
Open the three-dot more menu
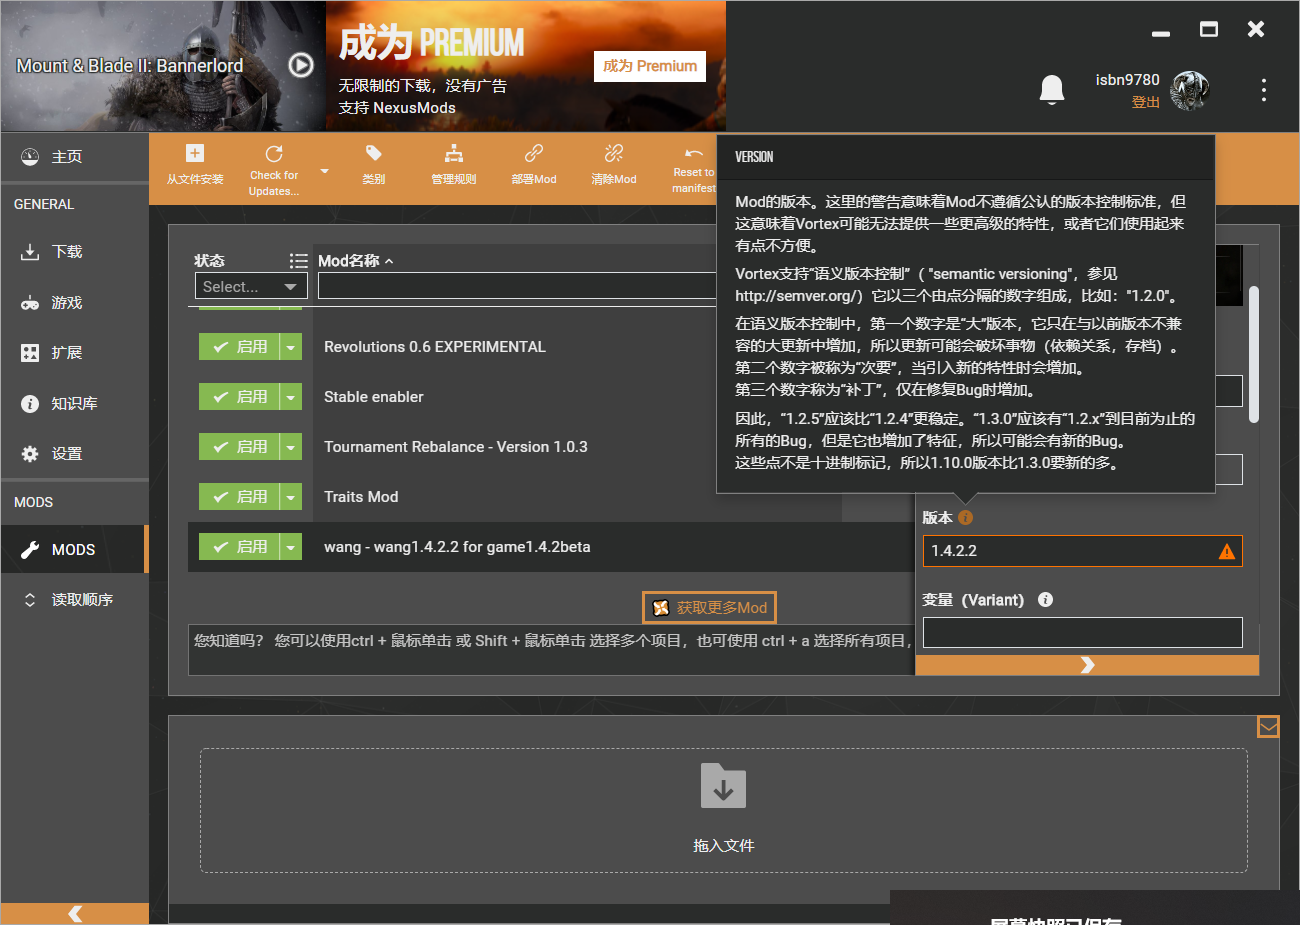point(1263,90)
